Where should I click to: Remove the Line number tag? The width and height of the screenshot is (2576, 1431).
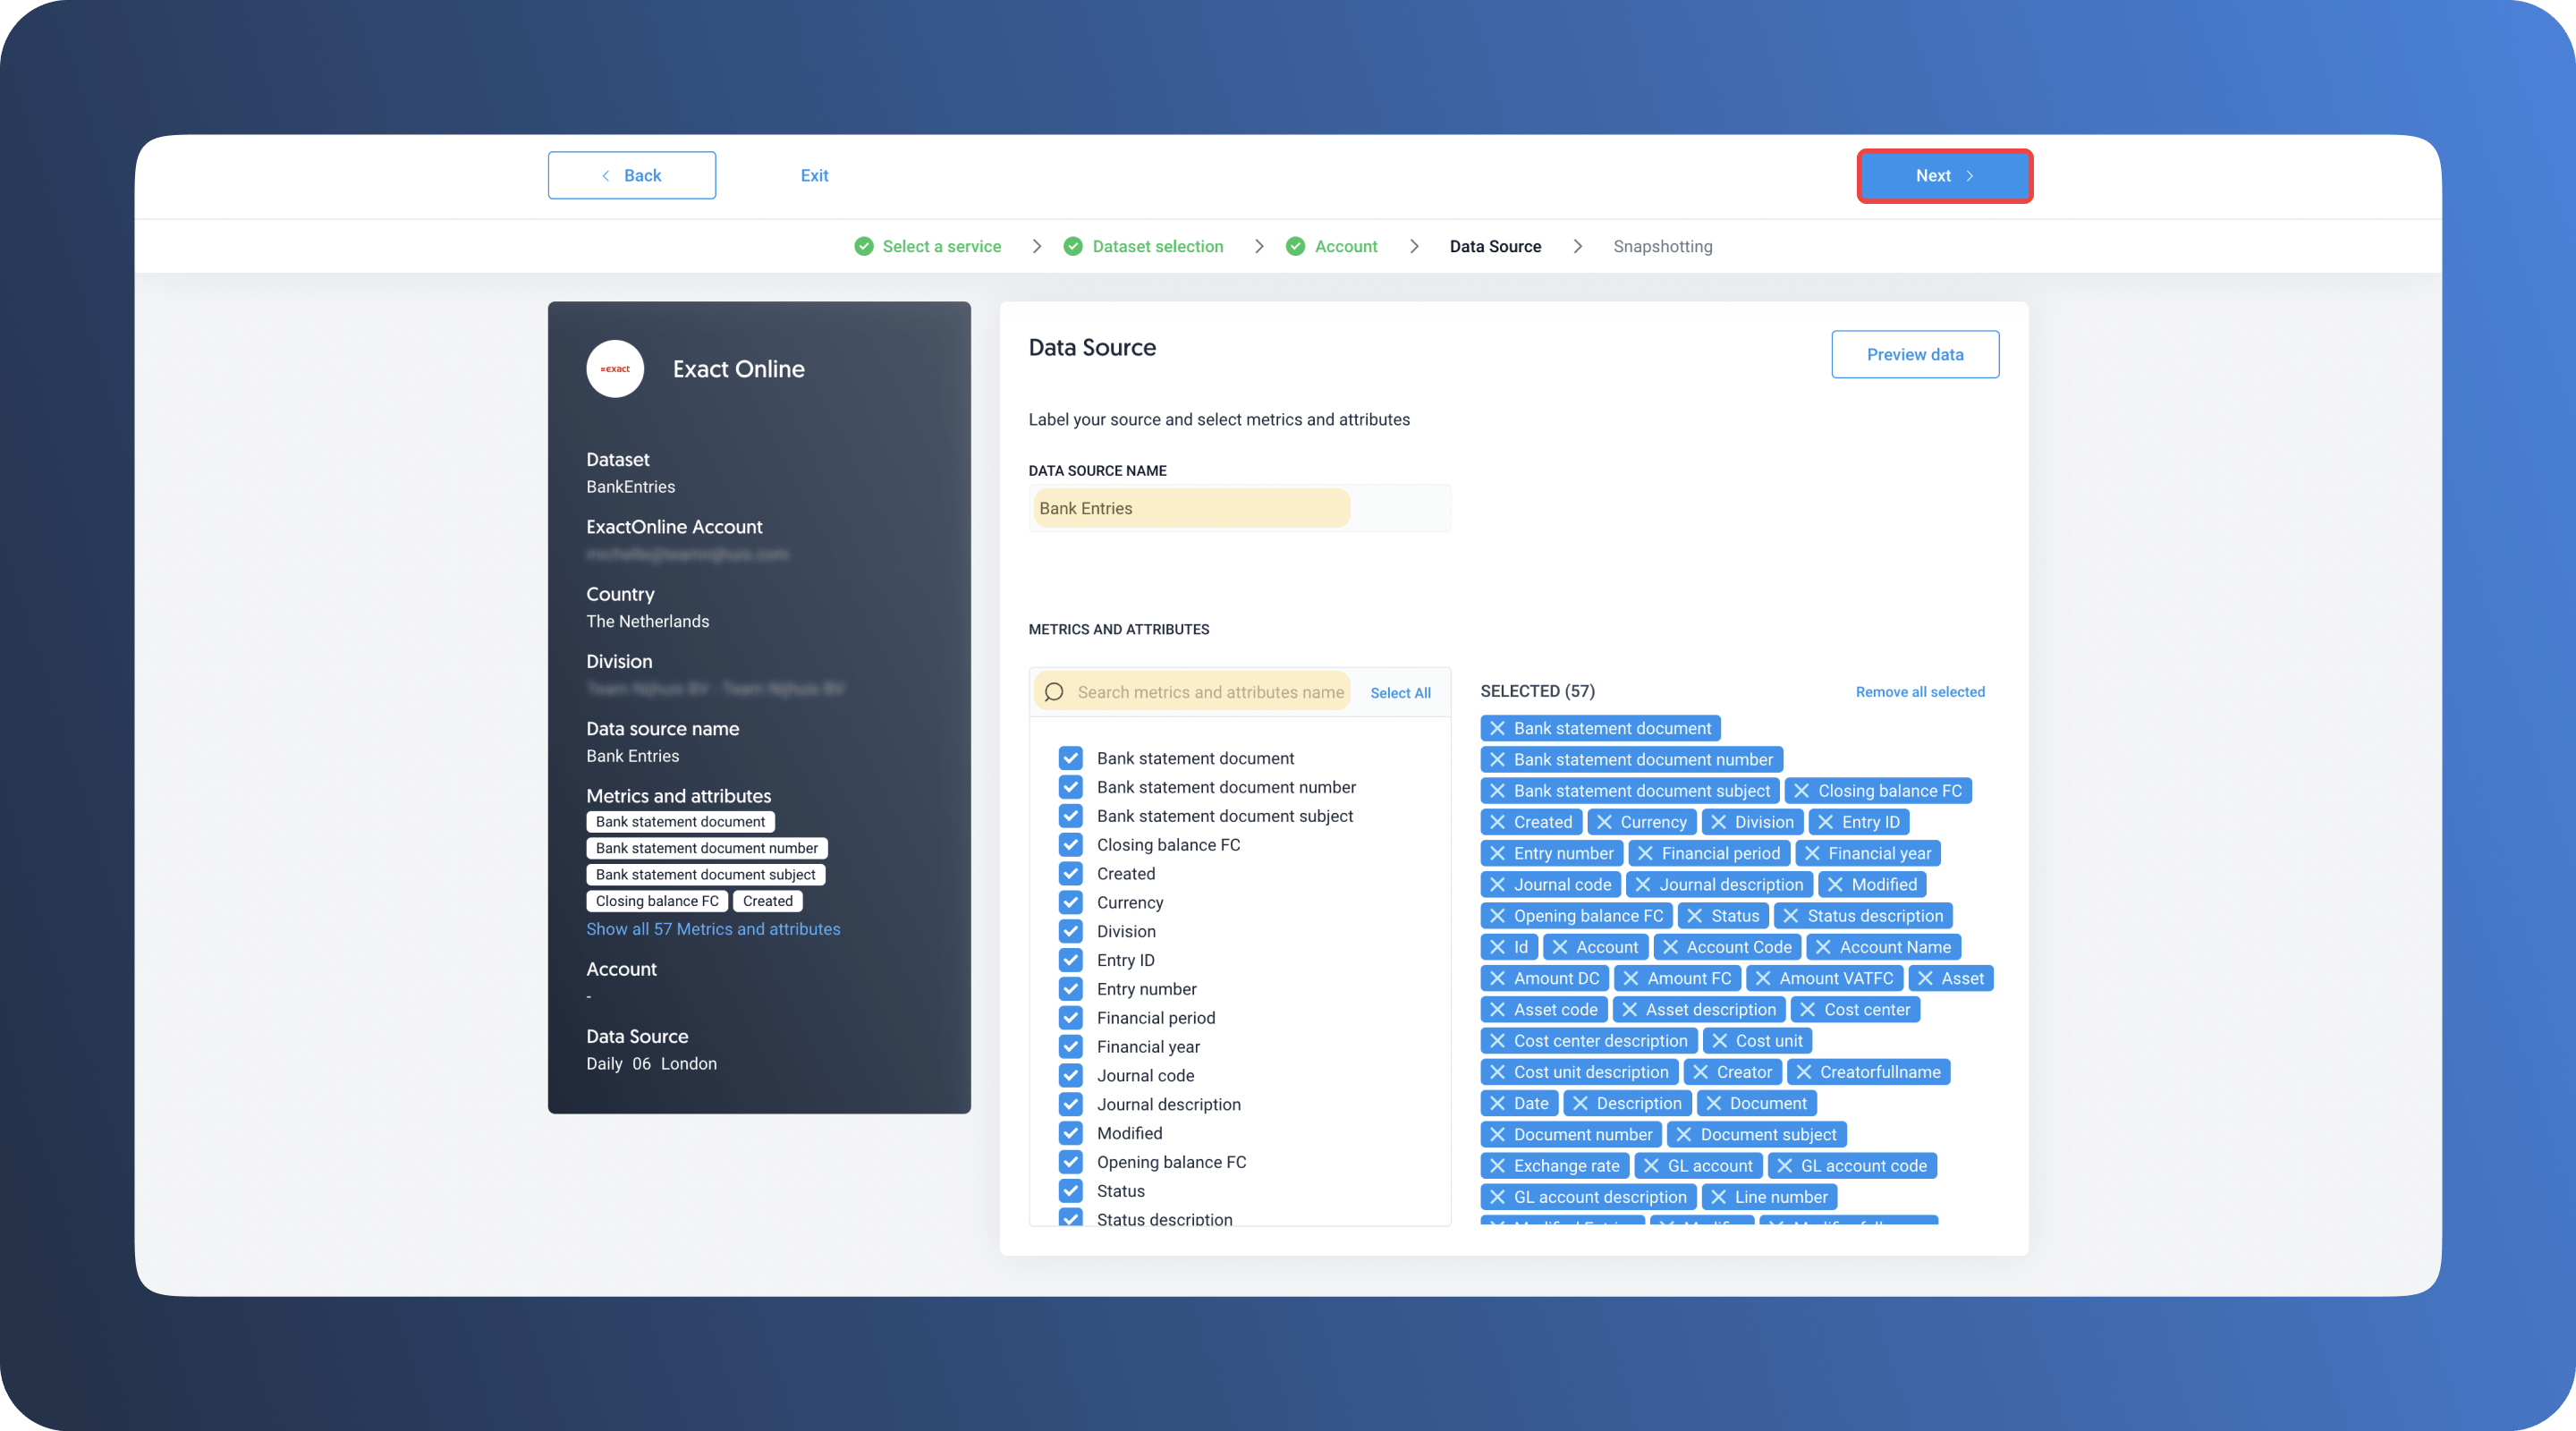click(x=1718, y=1197)
